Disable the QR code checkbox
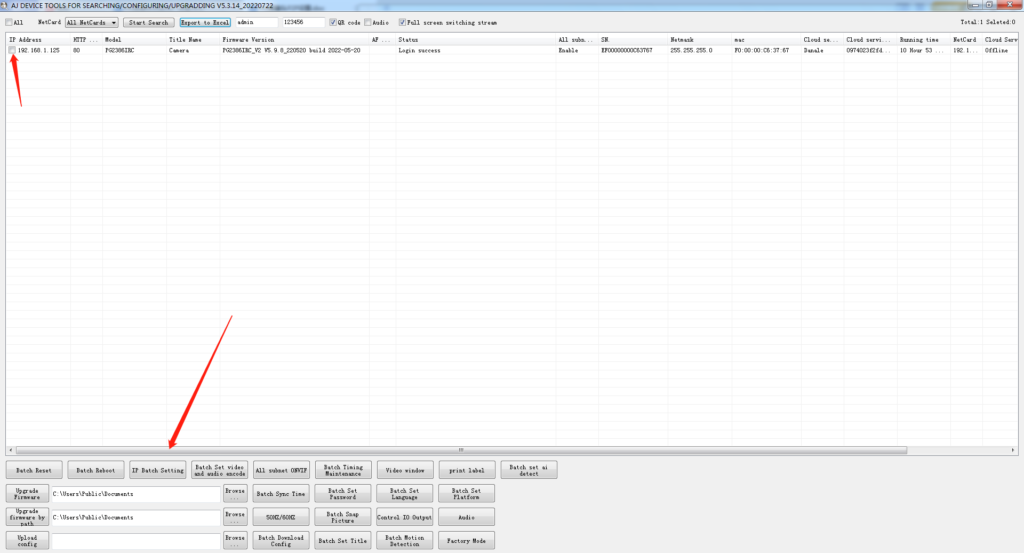The image size is (1024, 553). (x=333, y=22)
